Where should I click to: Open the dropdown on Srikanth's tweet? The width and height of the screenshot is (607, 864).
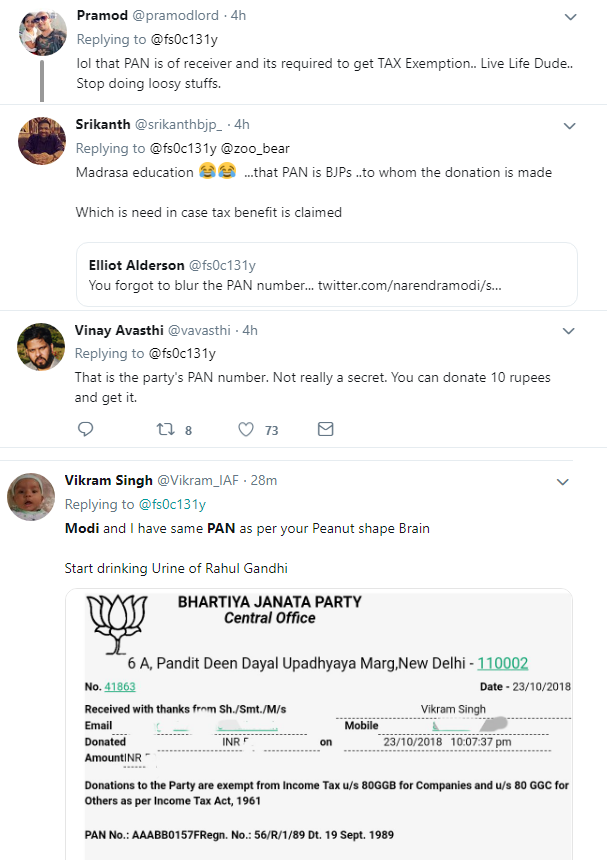570,126
